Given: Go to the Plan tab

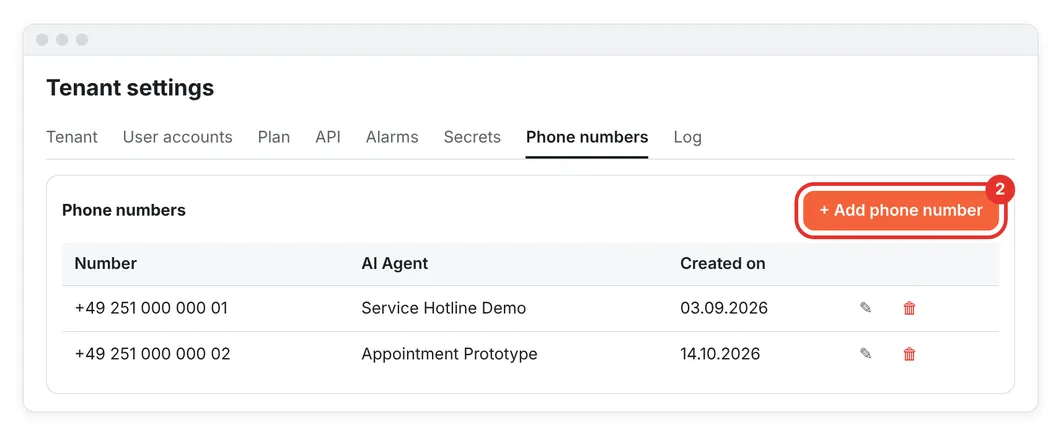Looking at the screenshot, I should tap(273, 137).
